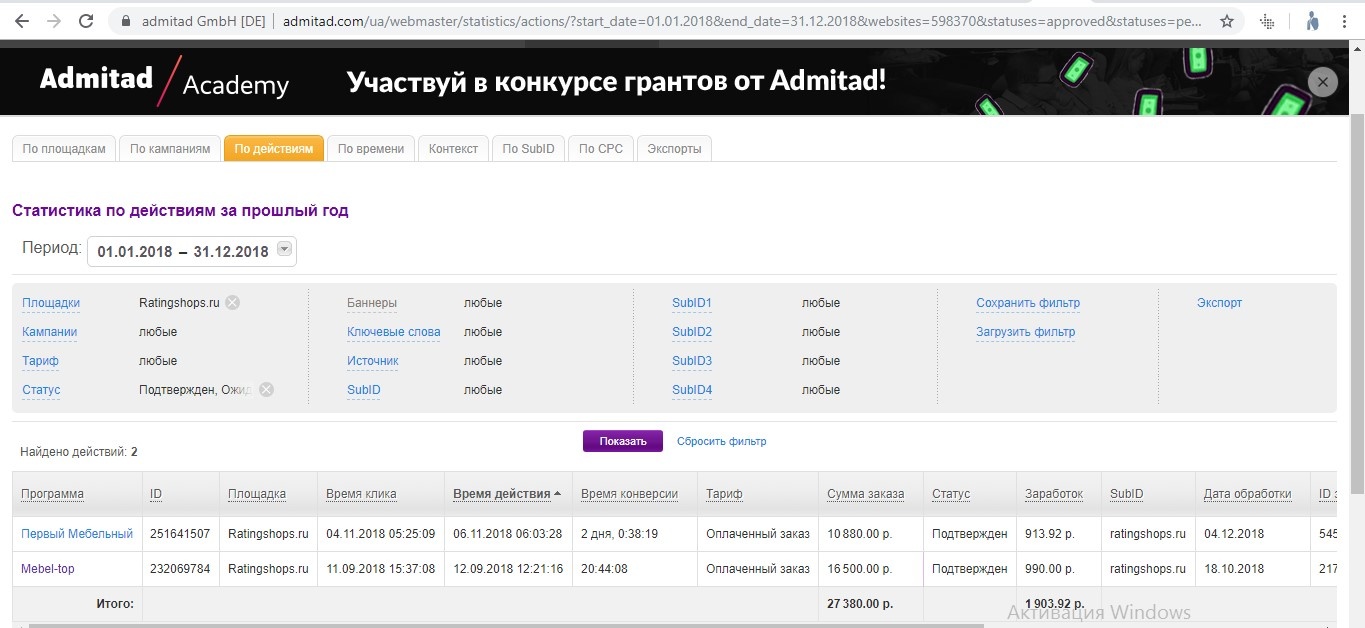Image resolution: width=1365 pixels, height=628 pixels.
Task: Click the Экспорт link
Action: tap(1220, 303)
